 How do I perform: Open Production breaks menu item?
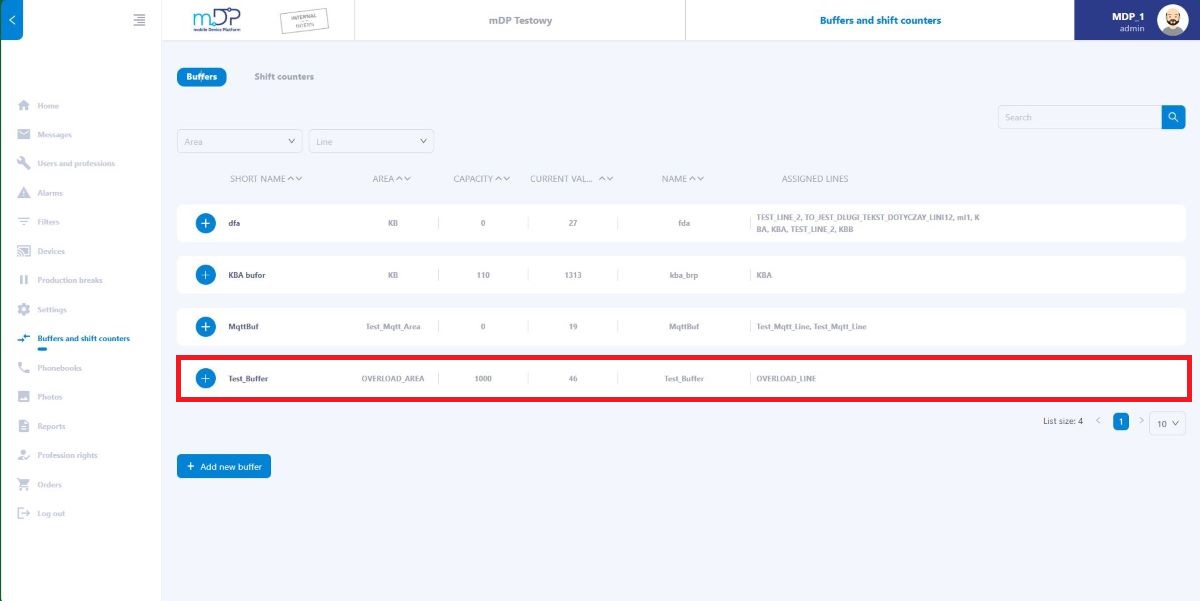click(70, 280)
